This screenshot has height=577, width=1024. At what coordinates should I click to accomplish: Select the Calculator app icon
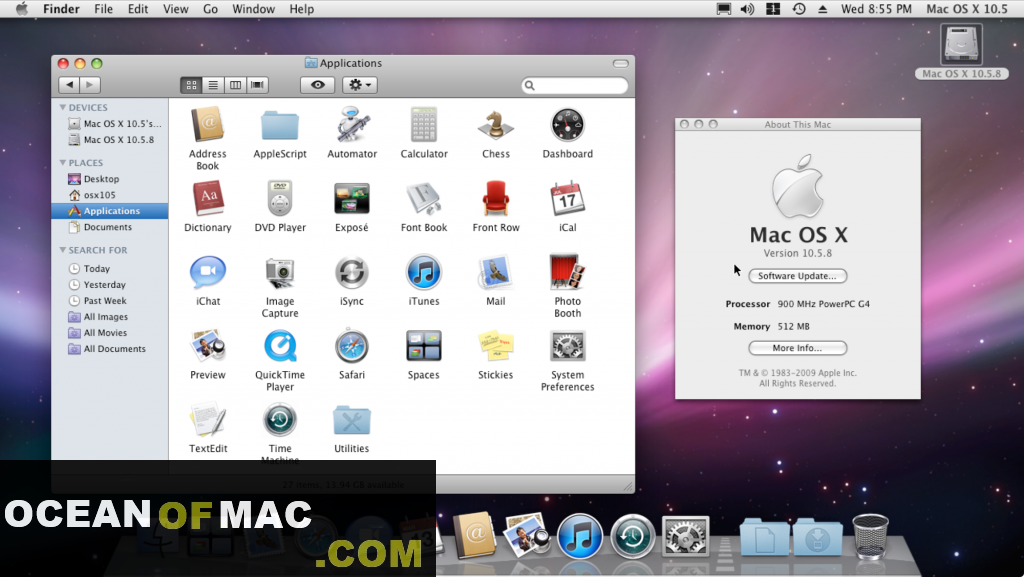pos(424,125)
